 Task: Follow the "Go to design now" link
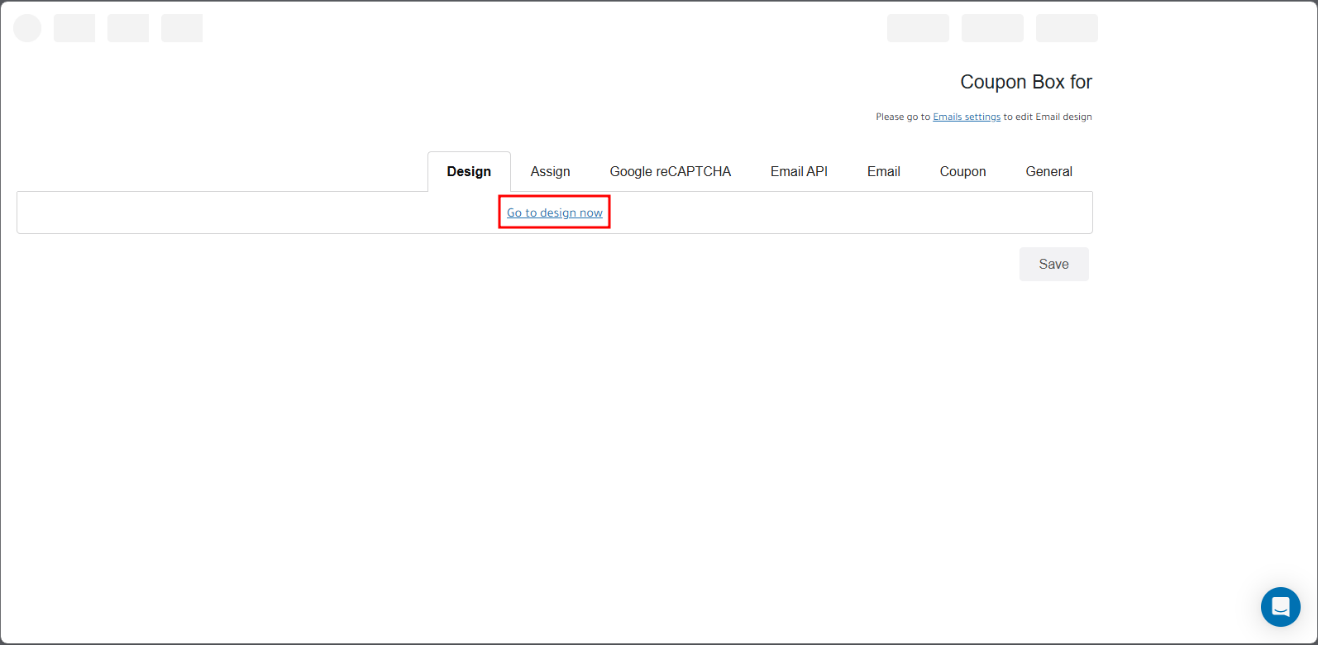tap(554, 213)
